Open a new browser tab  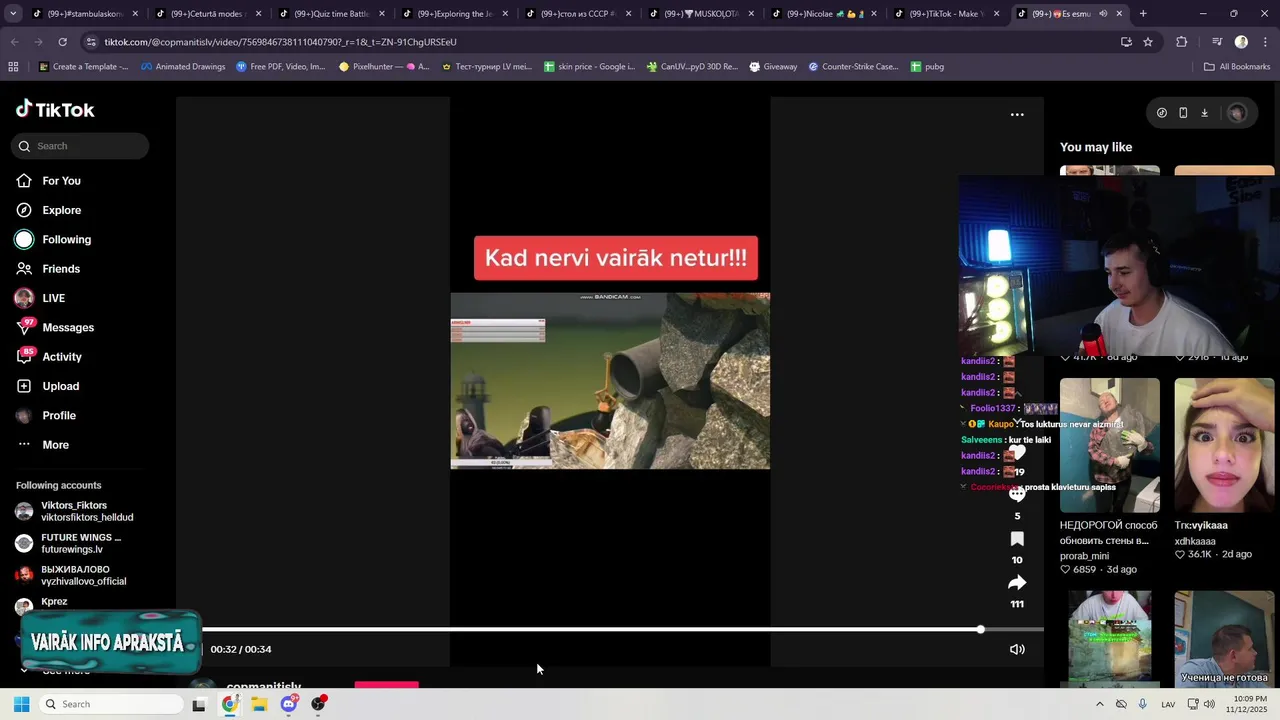click(x=1143, y=14)
